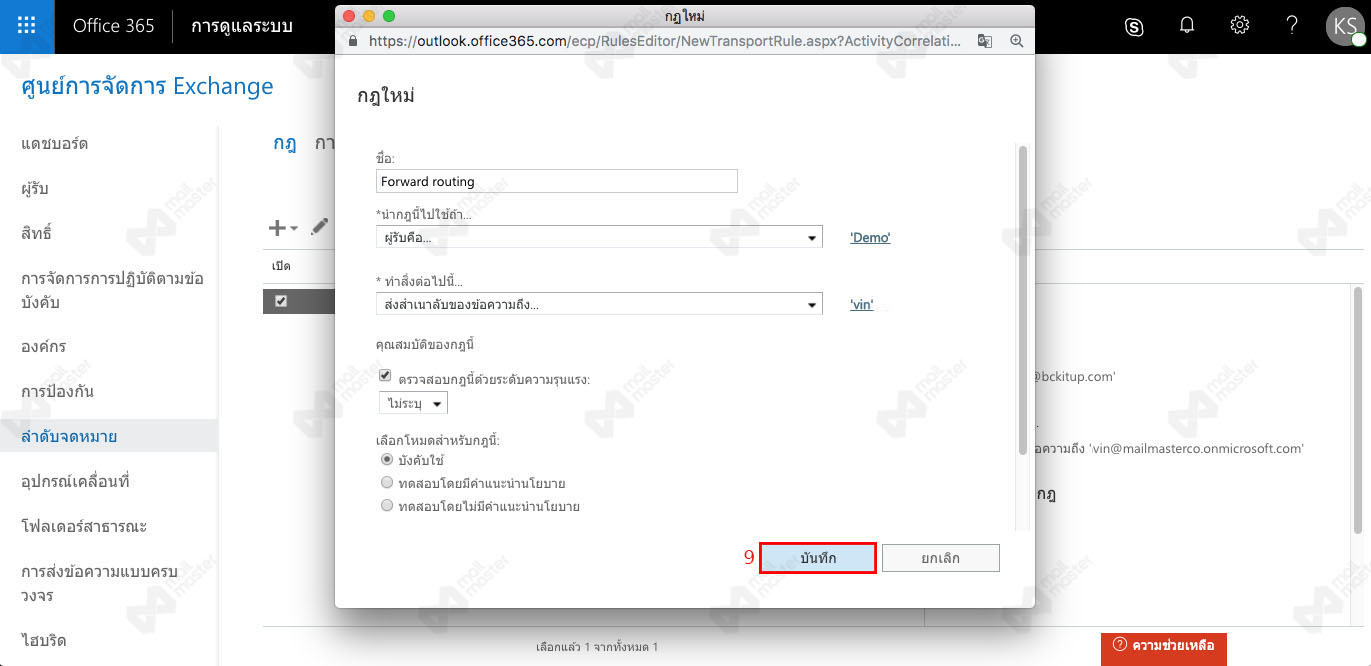Click the Office 365 header link
This screenshot has height=666, width=1371.
click(114, 26)
